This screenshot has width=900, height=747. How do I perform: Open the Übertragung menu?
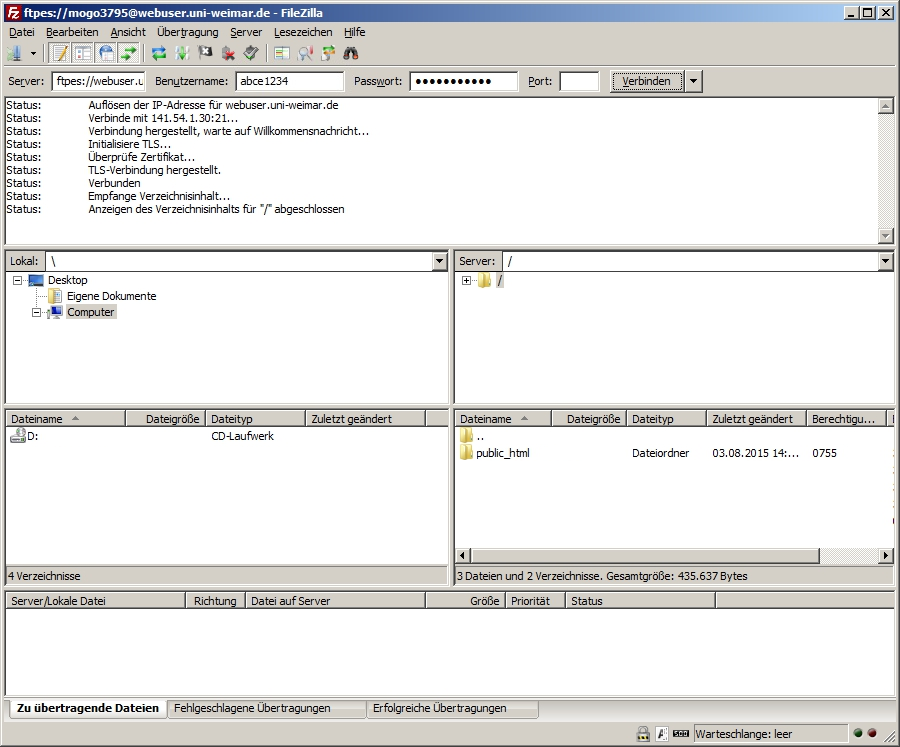click(187, 32)
